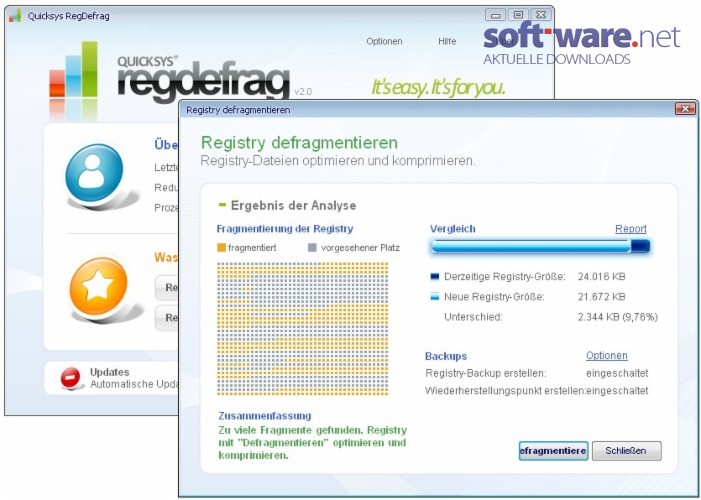Open the Backups Optionen link
This screenshot has height=500, width=701.
[607, 356]
